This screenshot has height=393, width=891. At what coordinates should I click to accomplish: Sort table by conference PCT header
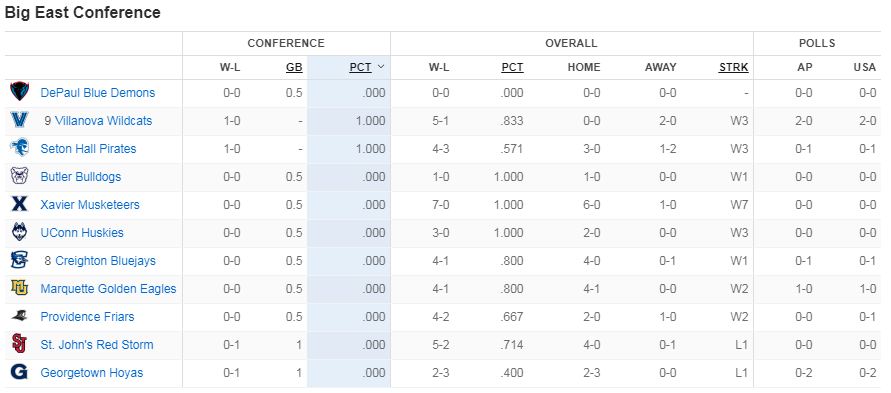pyautogui.click(x=360, y=68)
